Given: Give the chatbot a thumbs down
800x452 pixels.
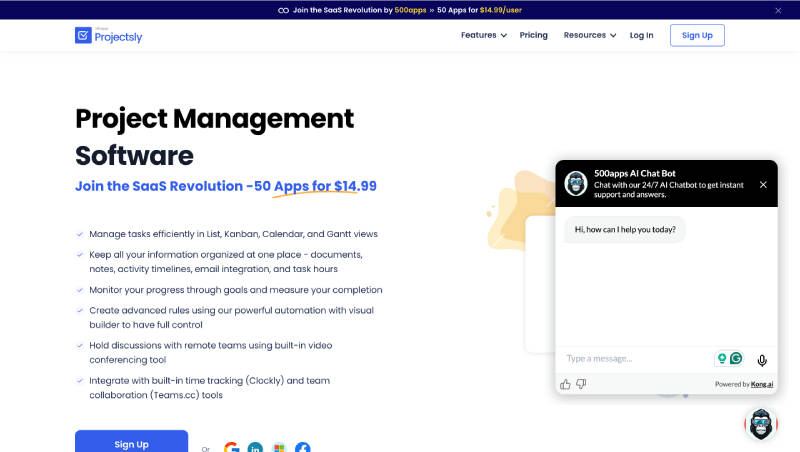Looking at the screenshot, I should point(581,384).
